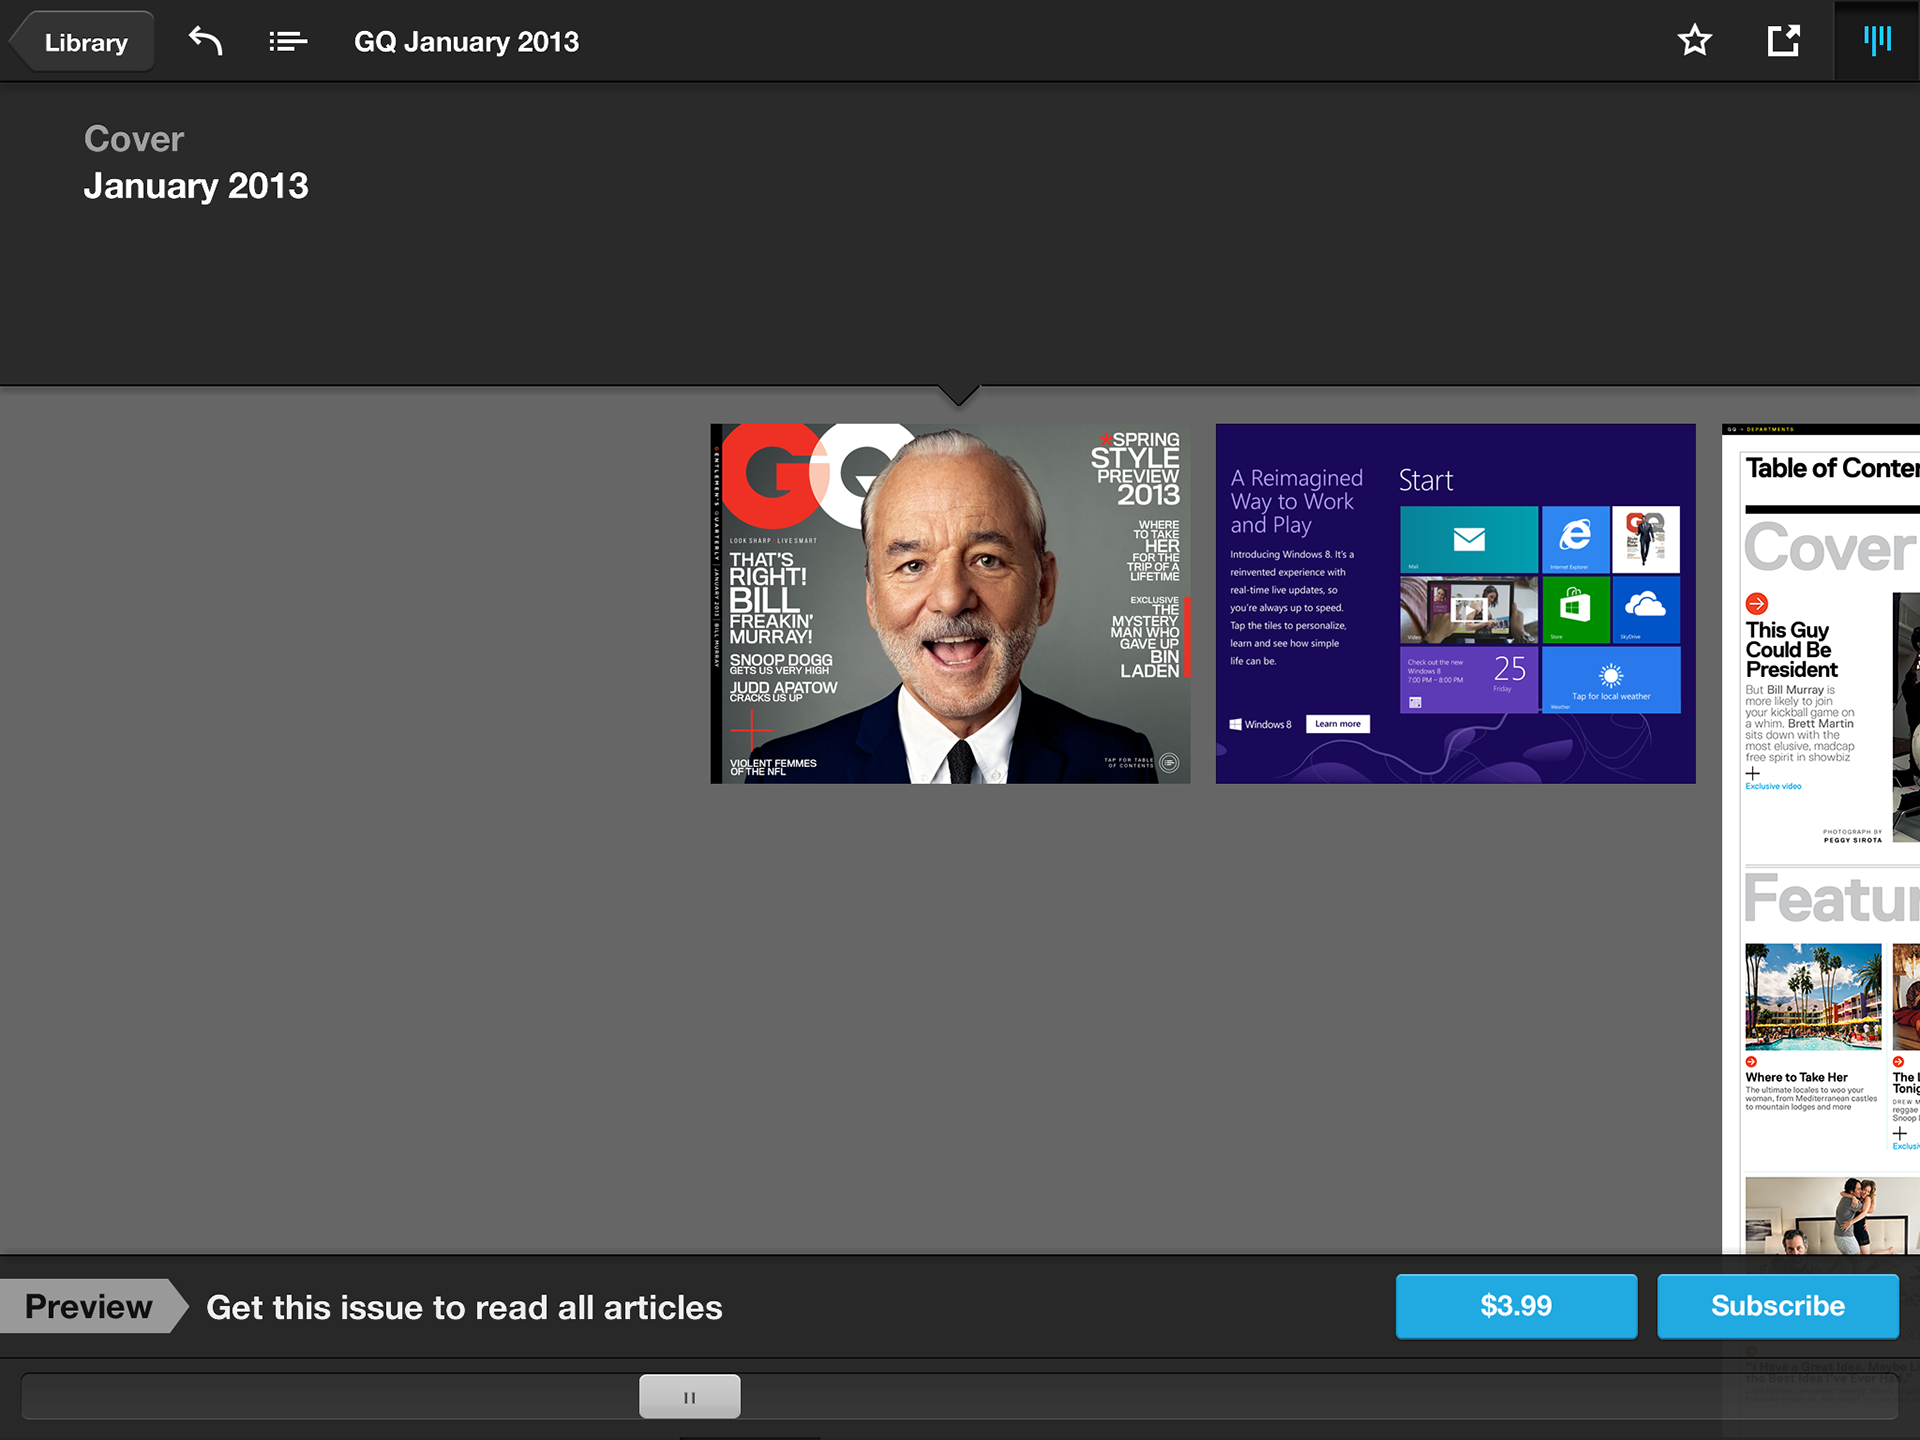This screenshot has height=1440, width=1920.
Task: Tap Learn more in the Windows 8 ad
Action: pyautogui.click(x=1338, y=724)
